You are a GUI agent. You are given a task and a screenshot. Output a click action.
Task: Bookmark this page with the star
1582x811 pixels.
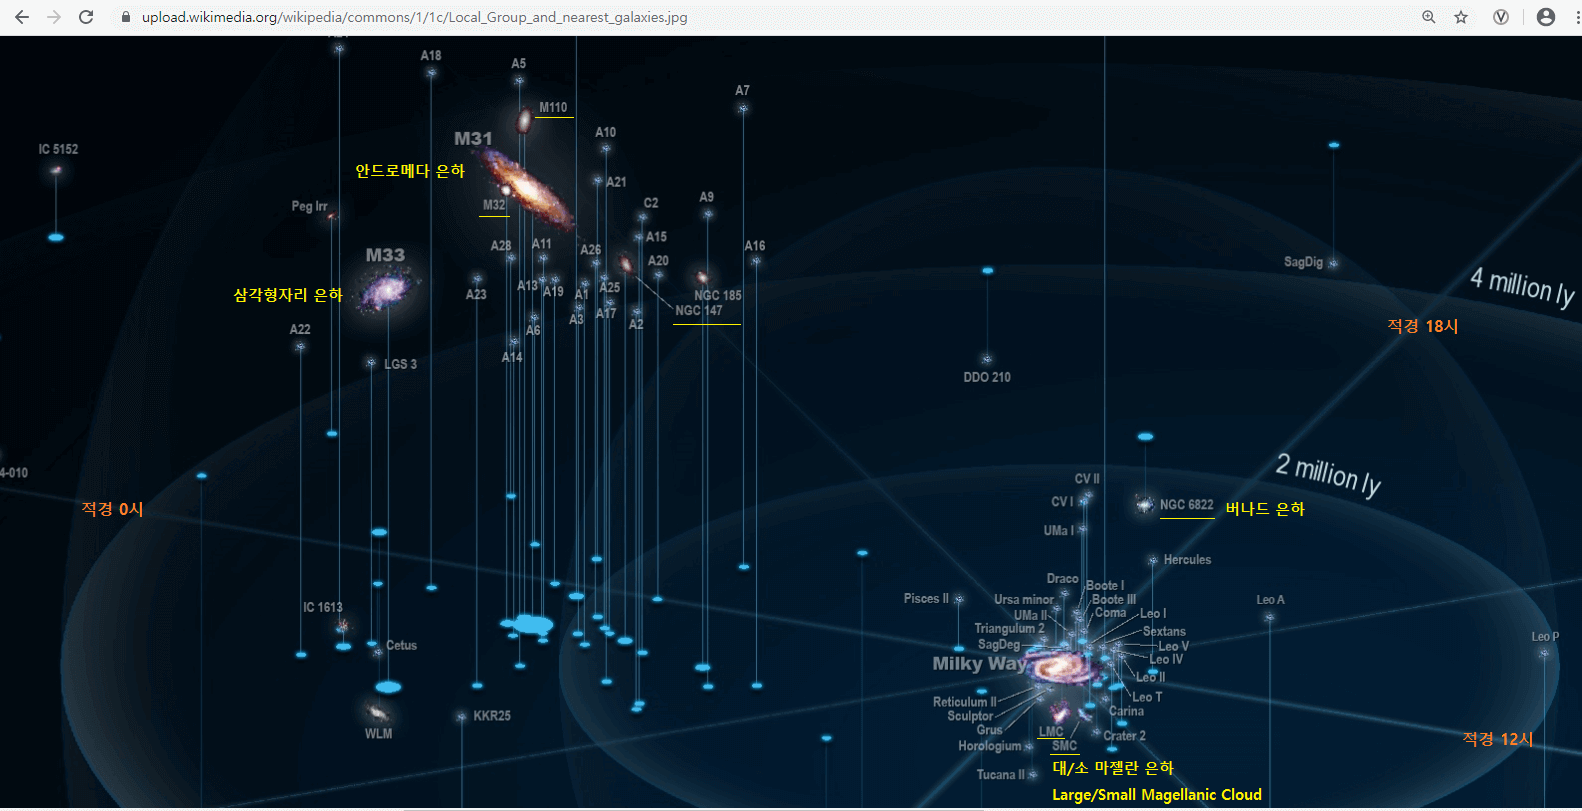[1461, 17]
